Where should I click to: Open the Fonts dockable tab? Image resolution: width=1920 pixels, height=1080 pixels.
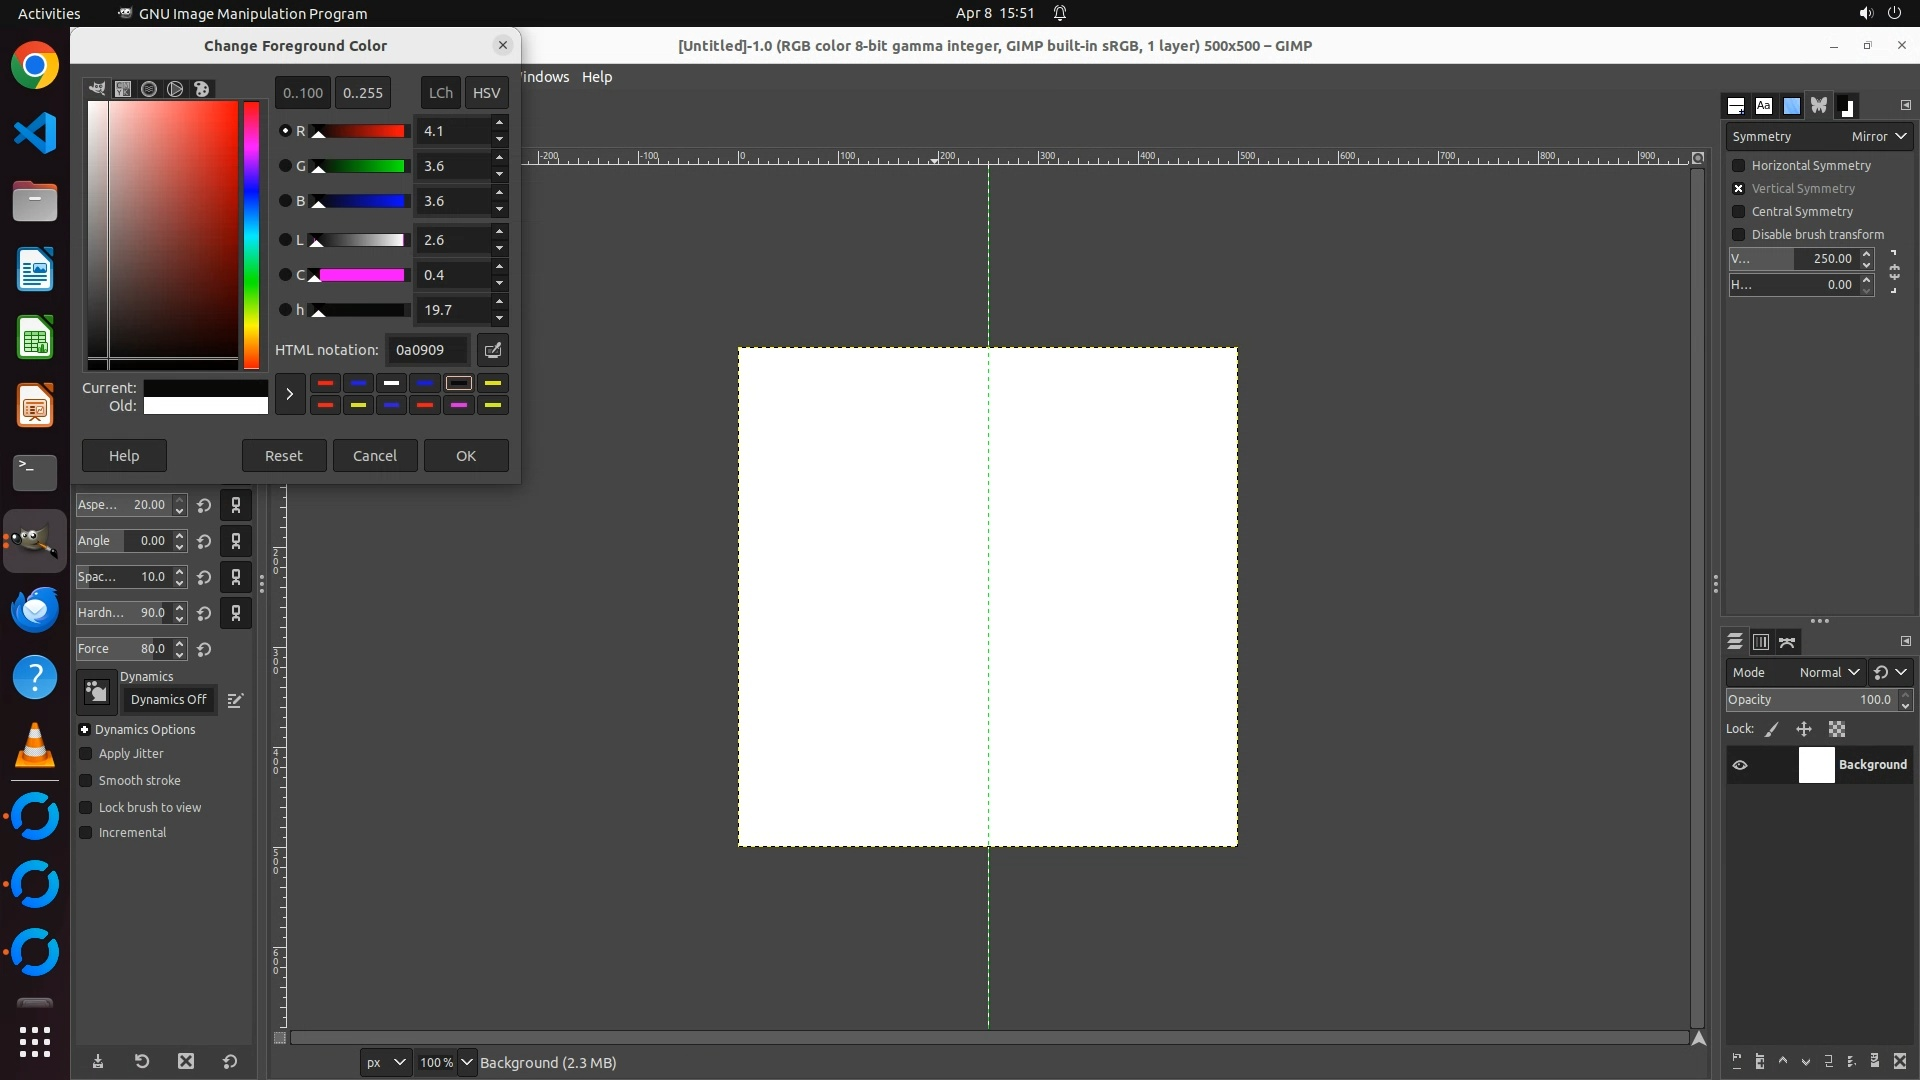(x=1764, y=106)
